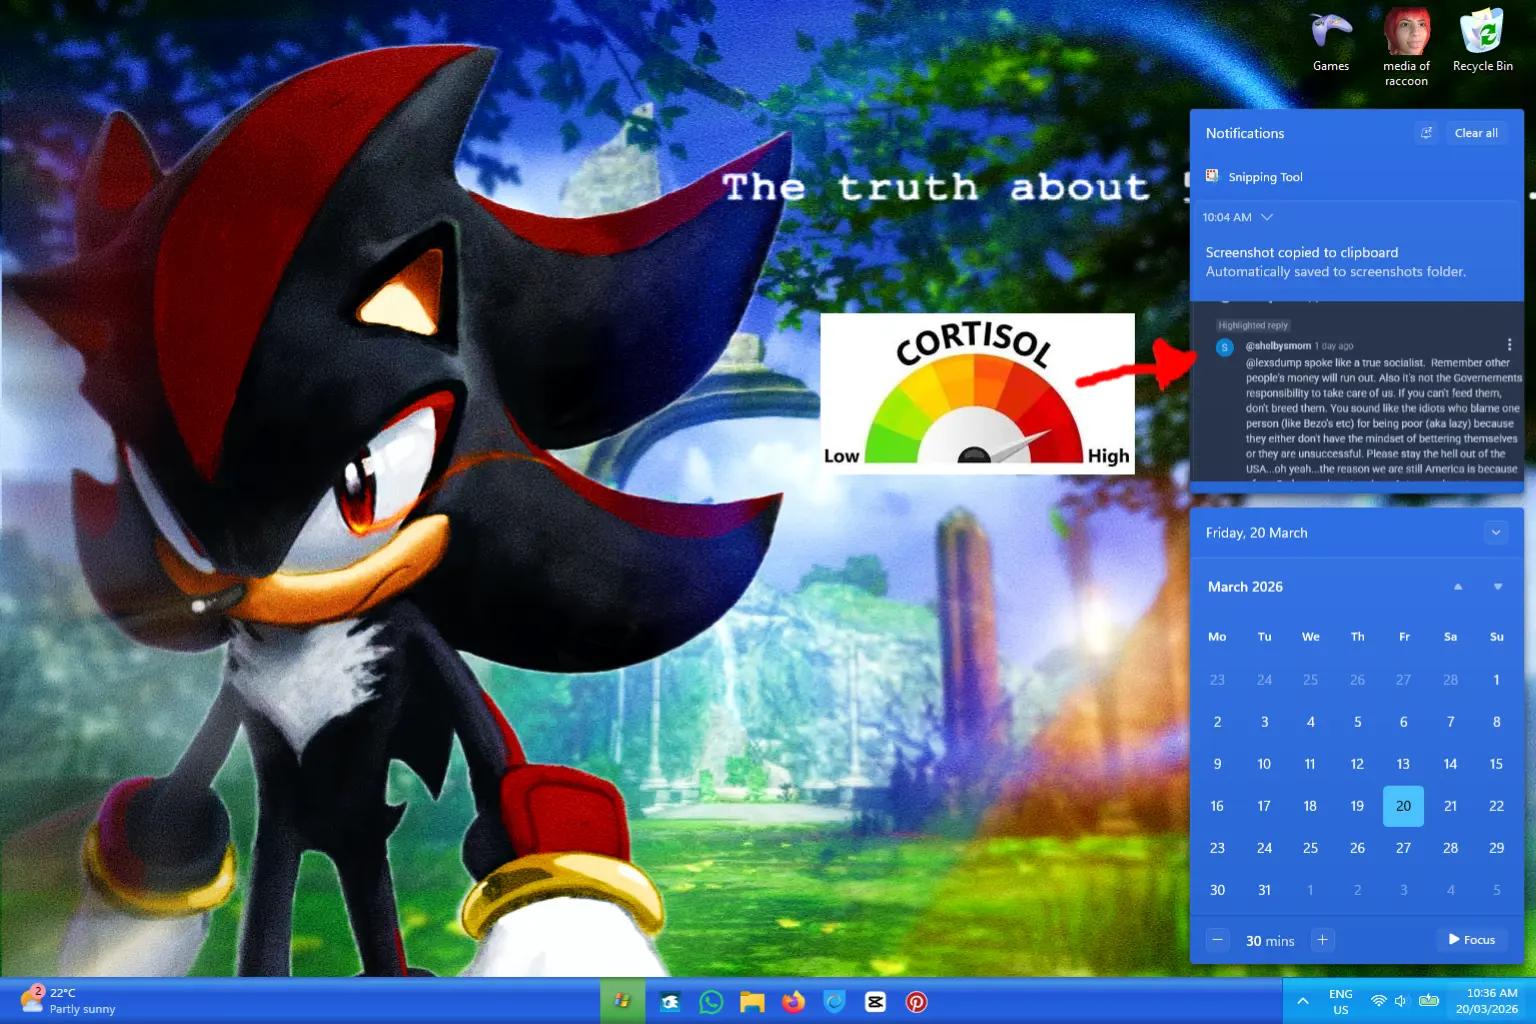
Task: Click the taskbar clock showing 10:36 AM
Action: (1487, 1001)
